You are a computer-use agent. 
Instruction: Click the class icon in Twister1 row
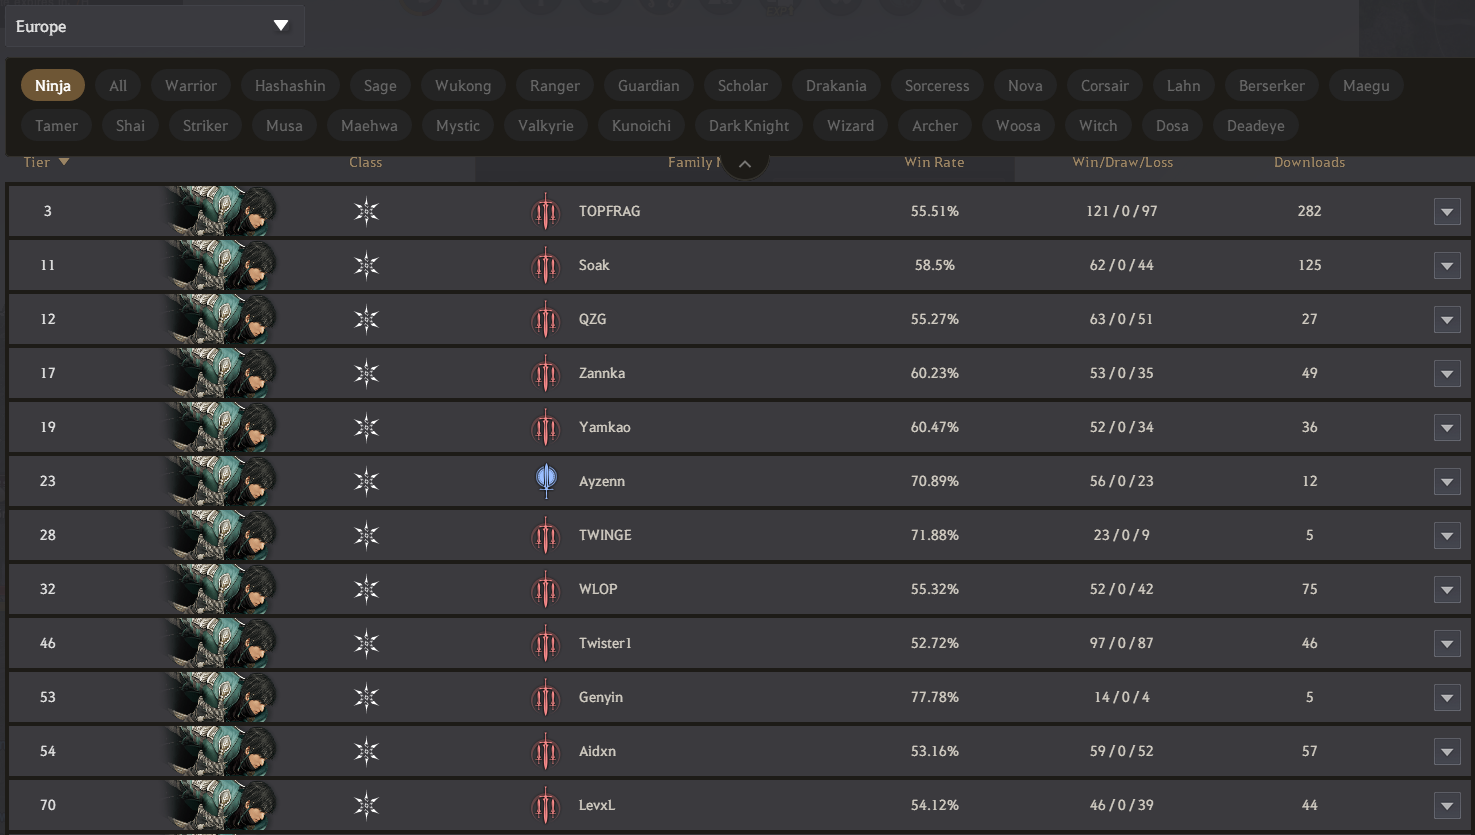point(366,644)
